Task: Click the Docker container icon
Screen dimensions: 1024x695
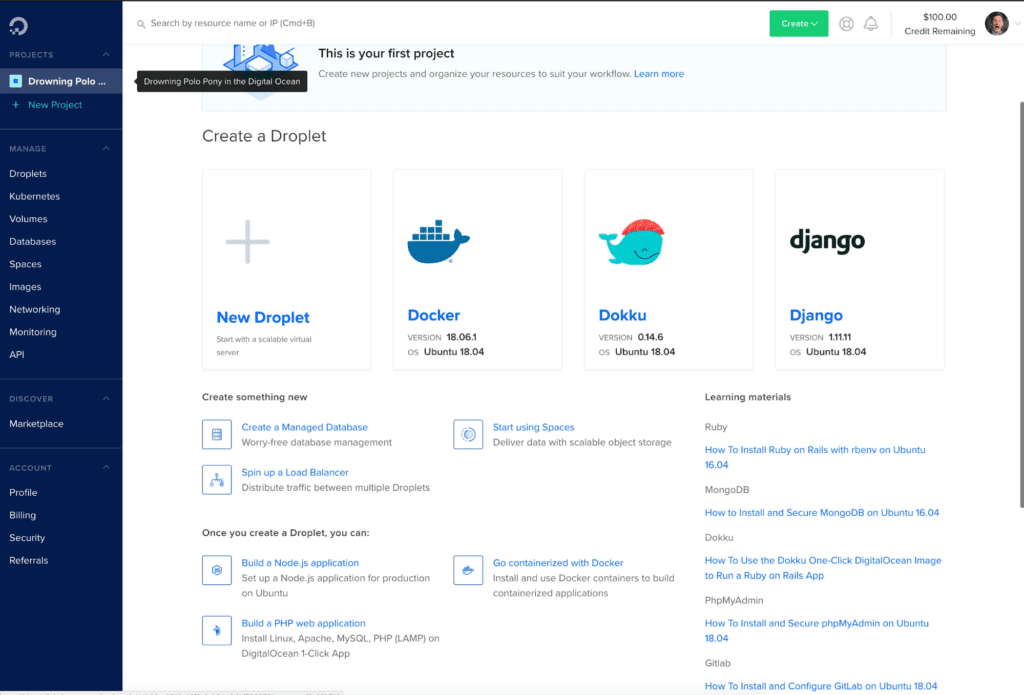Action: [468, 570]
